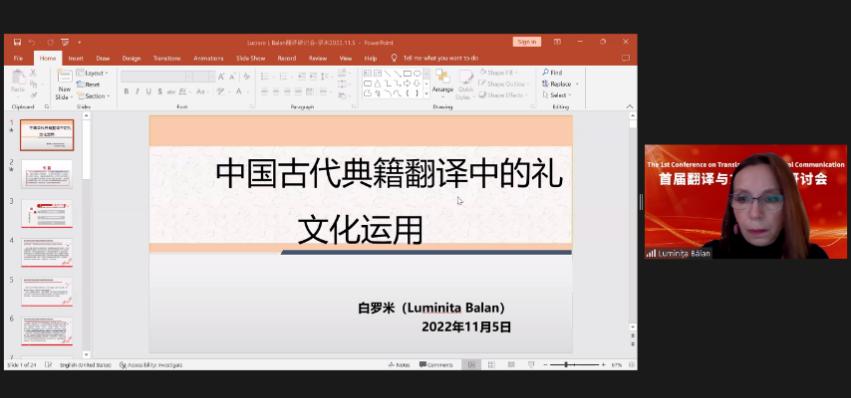Open the Slide Show ribbon tab

coord(250,58)
